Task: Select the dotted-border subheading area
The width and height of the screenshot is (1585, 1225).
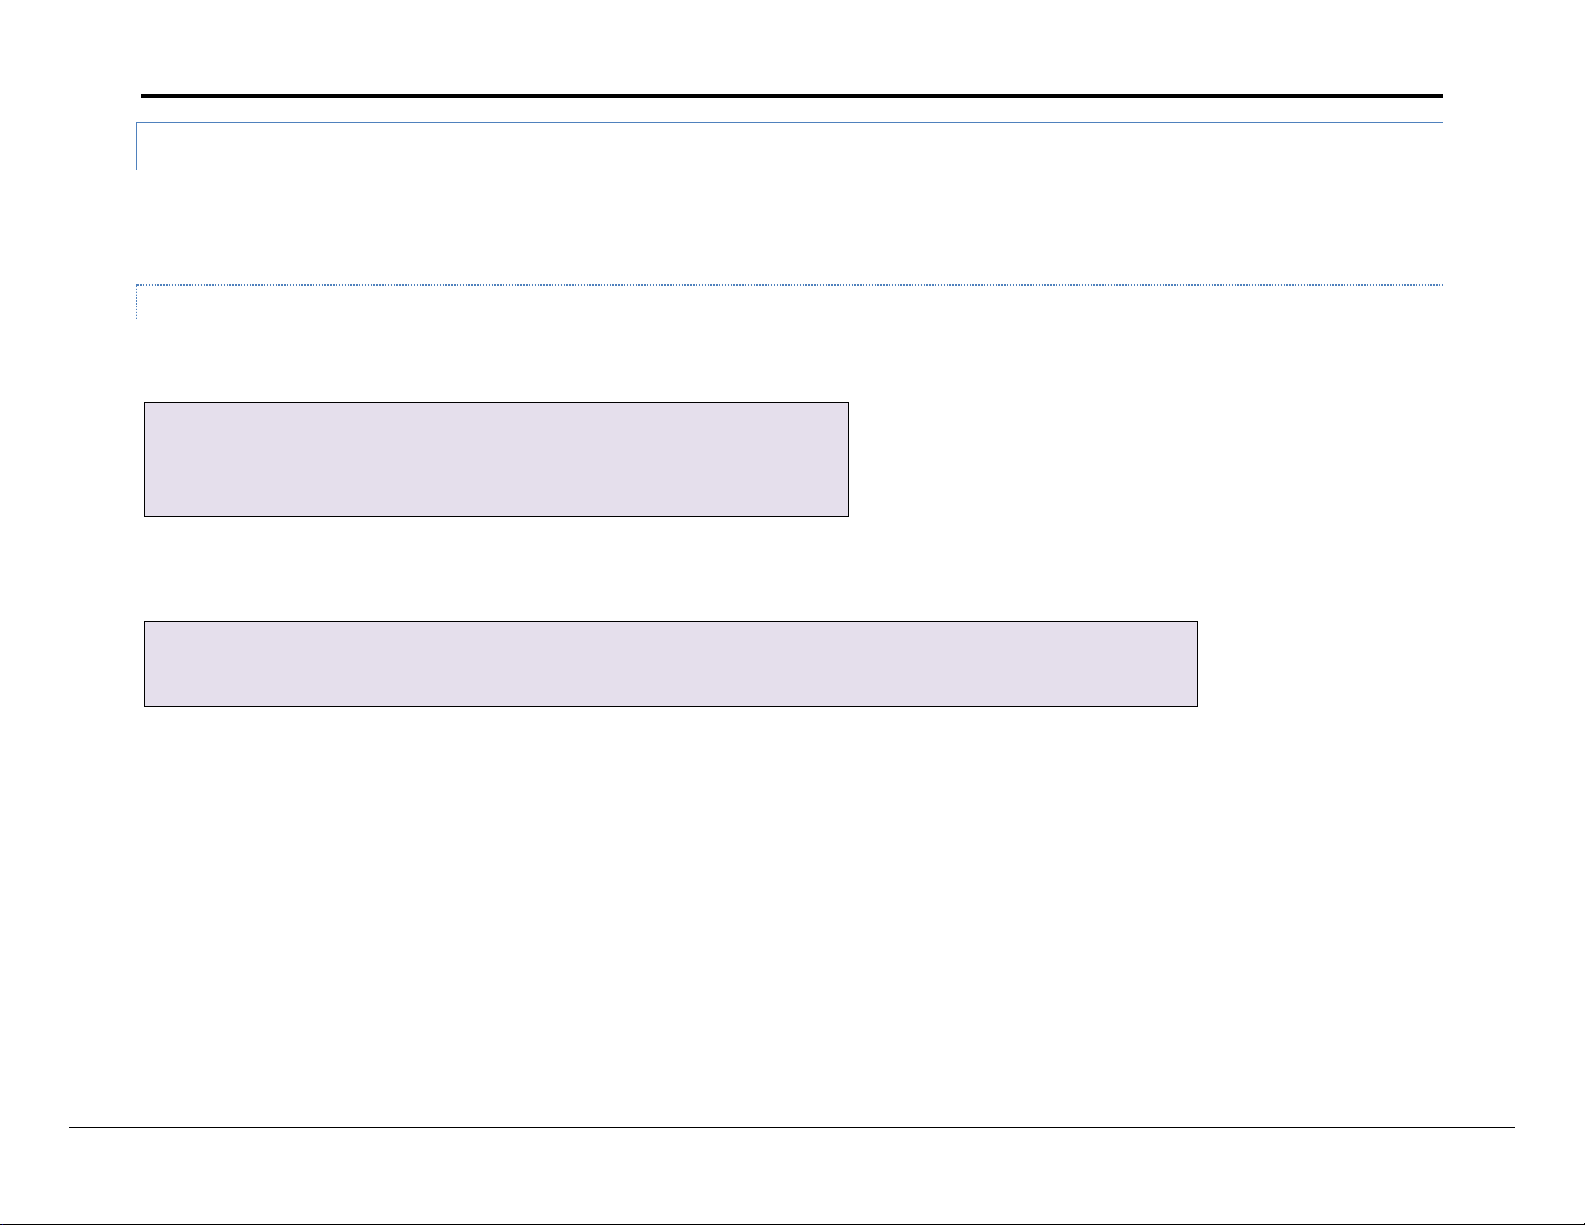Action: pos(789,302)
